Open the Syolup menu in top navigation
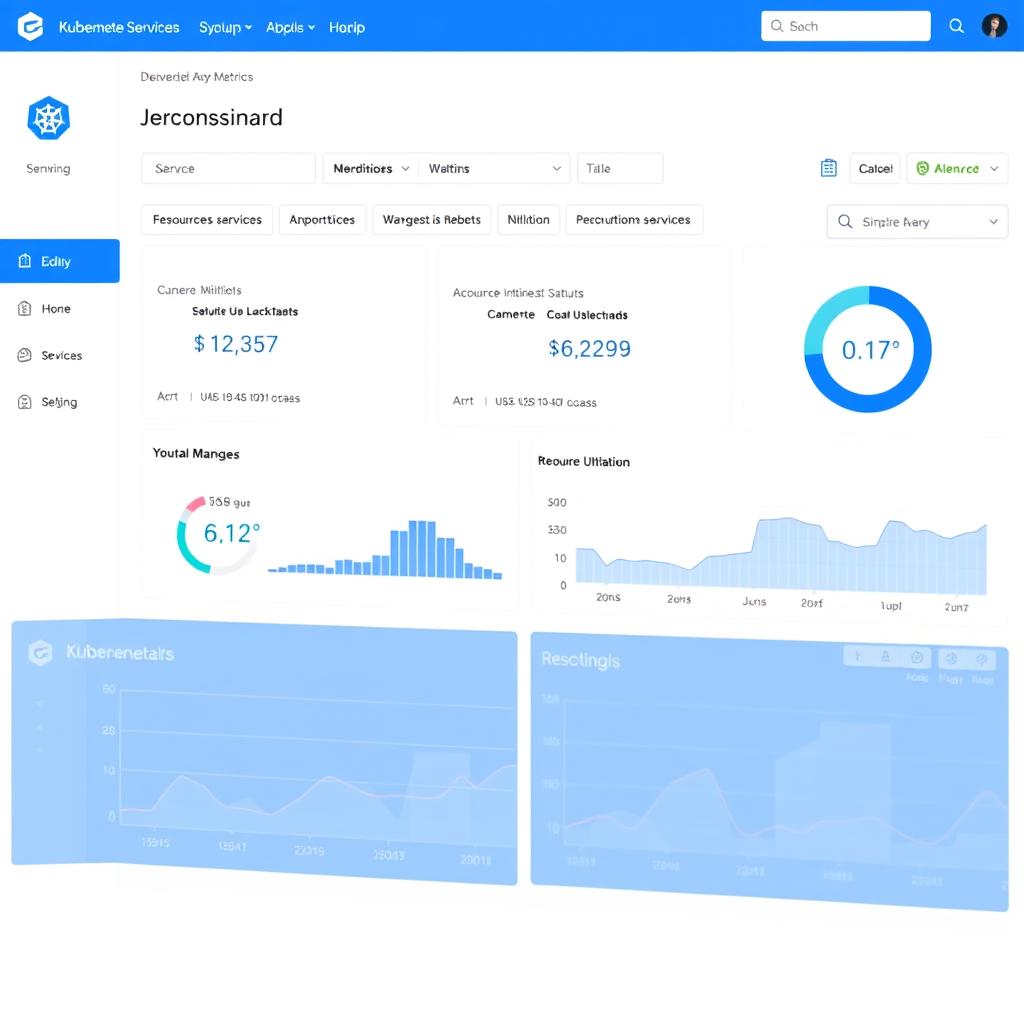Screen dimensions: 1024x1024 [x=224, y=27]
